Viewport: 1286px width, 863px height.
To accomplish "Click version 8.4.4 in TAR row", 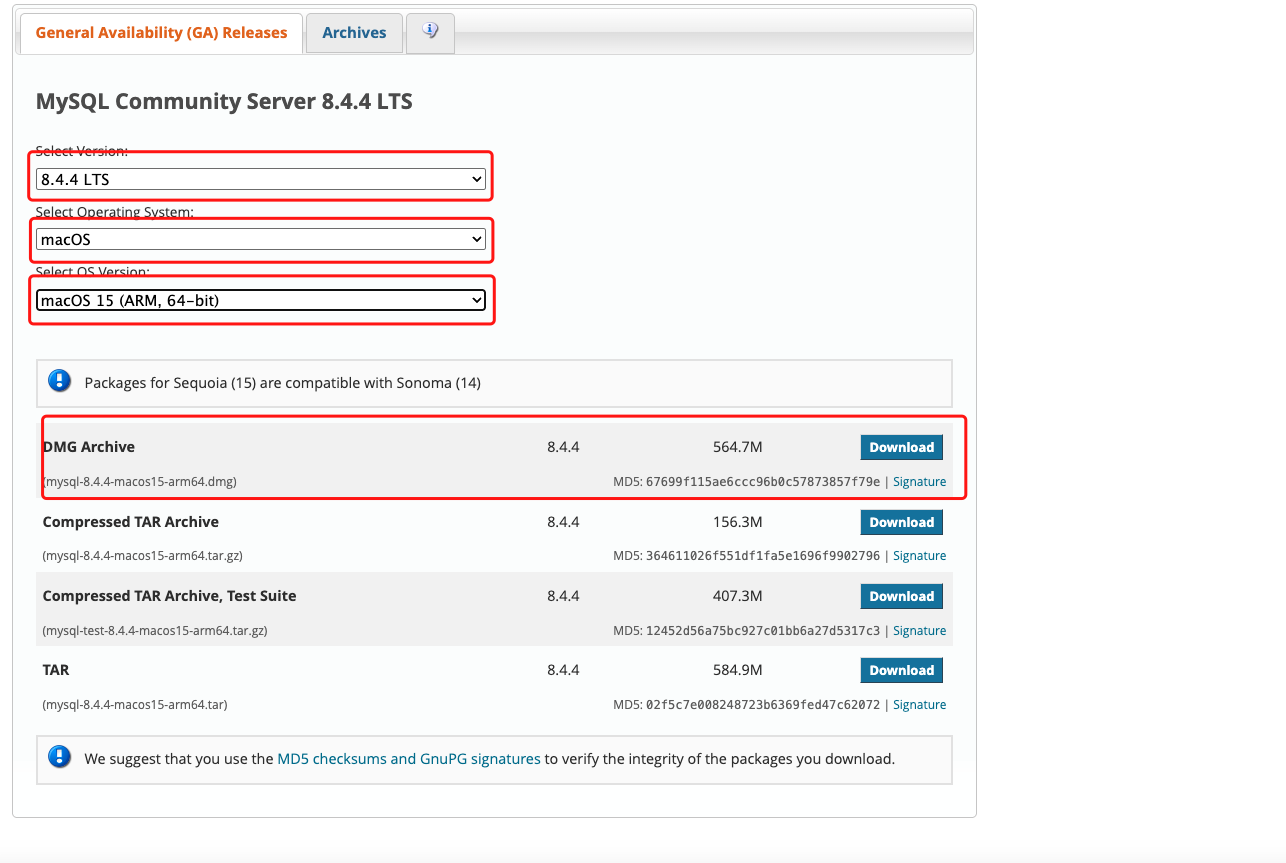I will click(563, 670).
